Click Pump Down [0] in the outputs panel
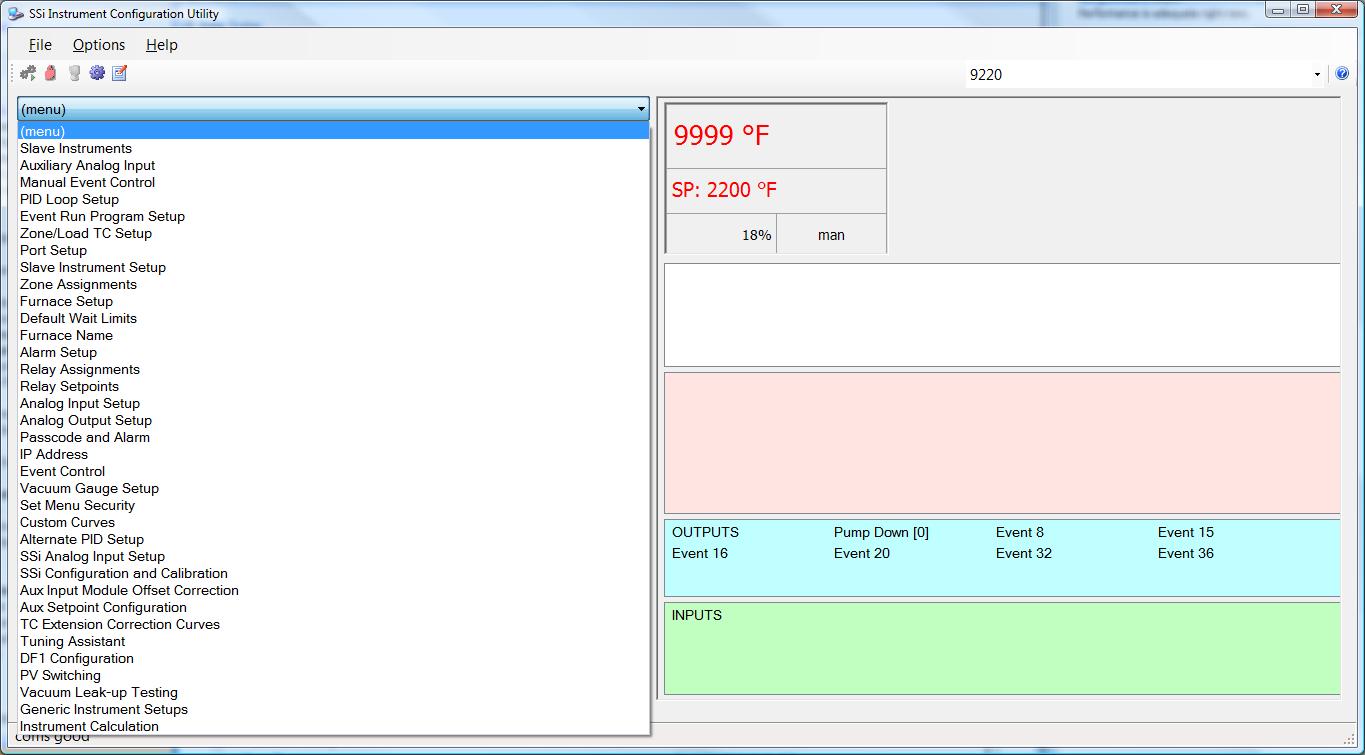 click(881, 532)
